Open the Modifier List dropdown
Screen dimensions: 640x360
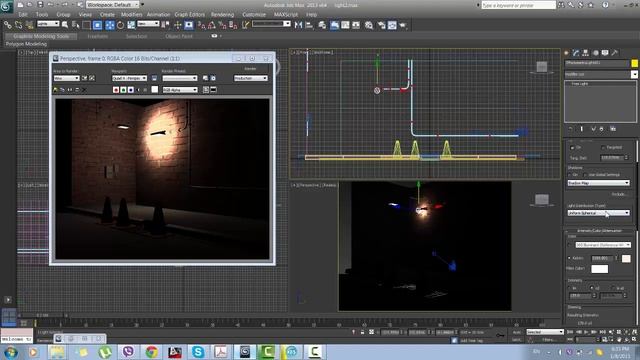(601, 74)
